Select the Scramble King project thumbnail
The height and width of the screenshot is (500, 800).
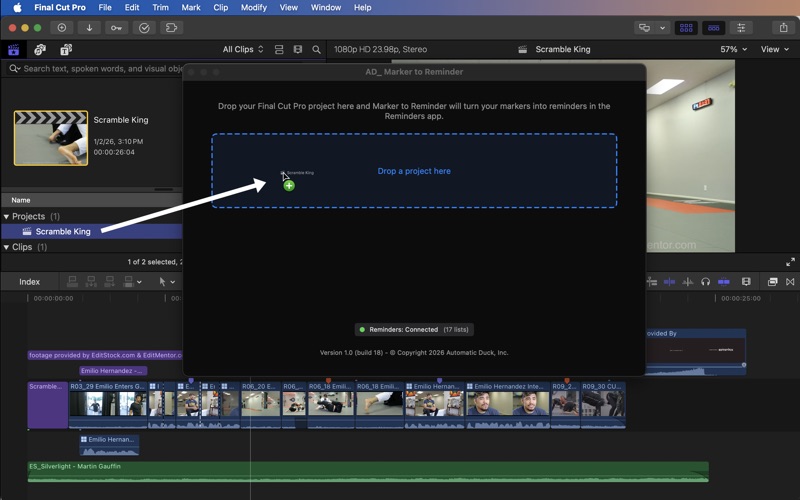(51, 138)
